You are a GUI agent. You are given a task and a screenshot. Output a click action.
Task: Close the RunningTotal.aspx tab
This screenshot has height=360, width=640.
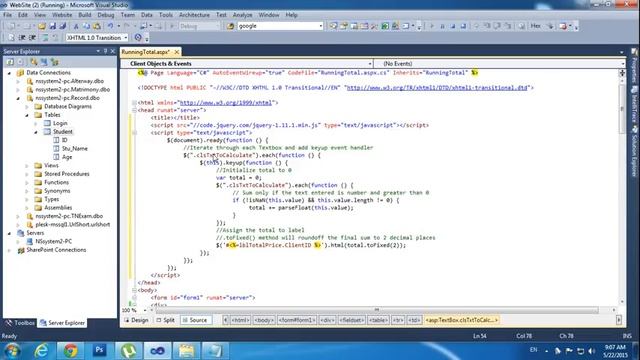pyautogui.click(x=176, y=52)
